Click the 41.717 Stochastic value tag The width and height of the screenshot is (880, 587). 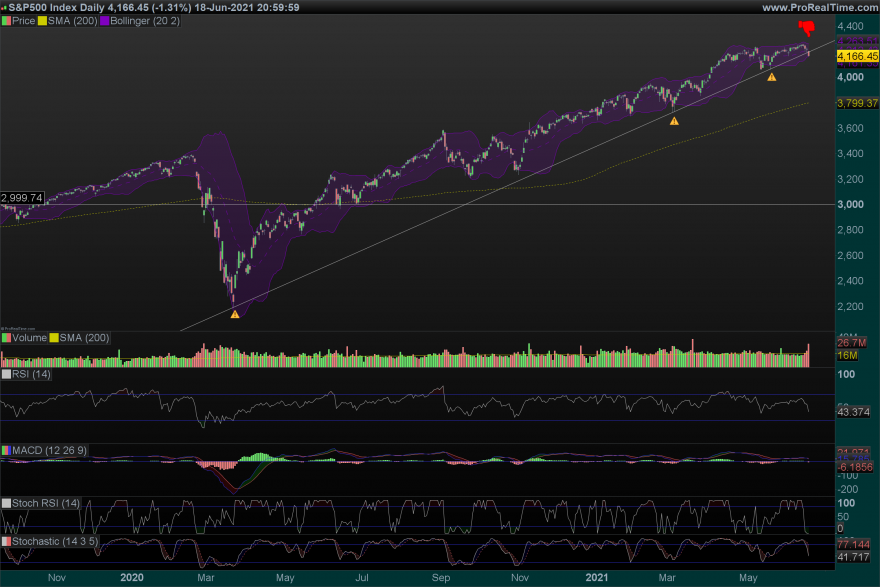(x=854, y=557)
